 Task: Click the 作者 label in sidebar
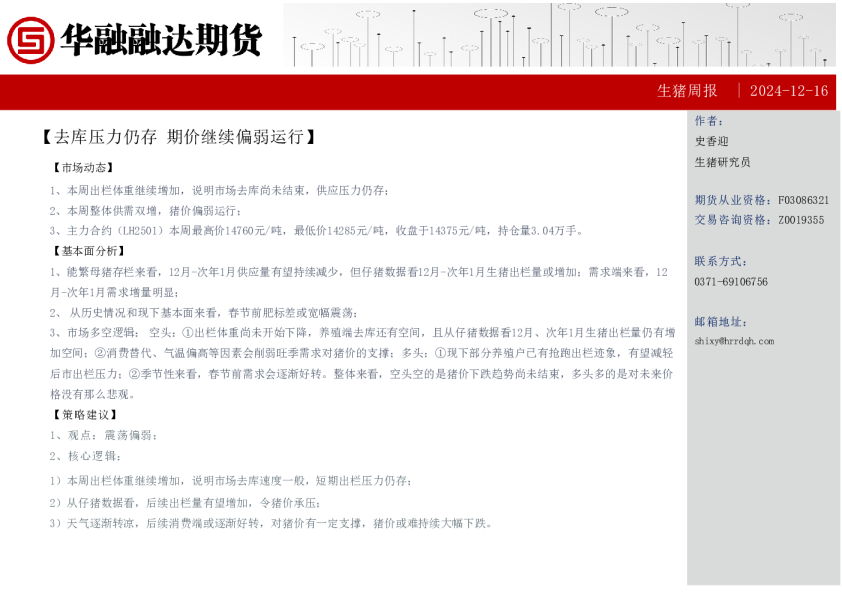pos(708,121)
